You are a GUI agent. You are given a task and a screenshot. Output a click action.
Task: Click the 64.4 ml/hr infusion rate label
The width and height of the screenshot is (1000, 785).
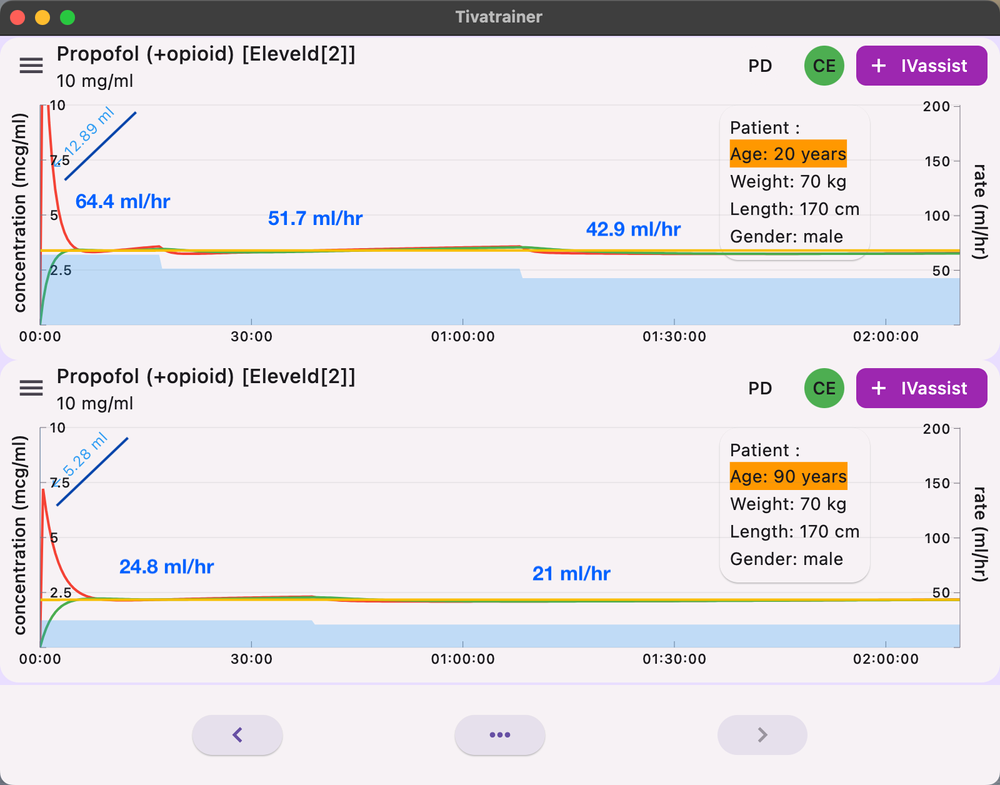coord(123,202)
